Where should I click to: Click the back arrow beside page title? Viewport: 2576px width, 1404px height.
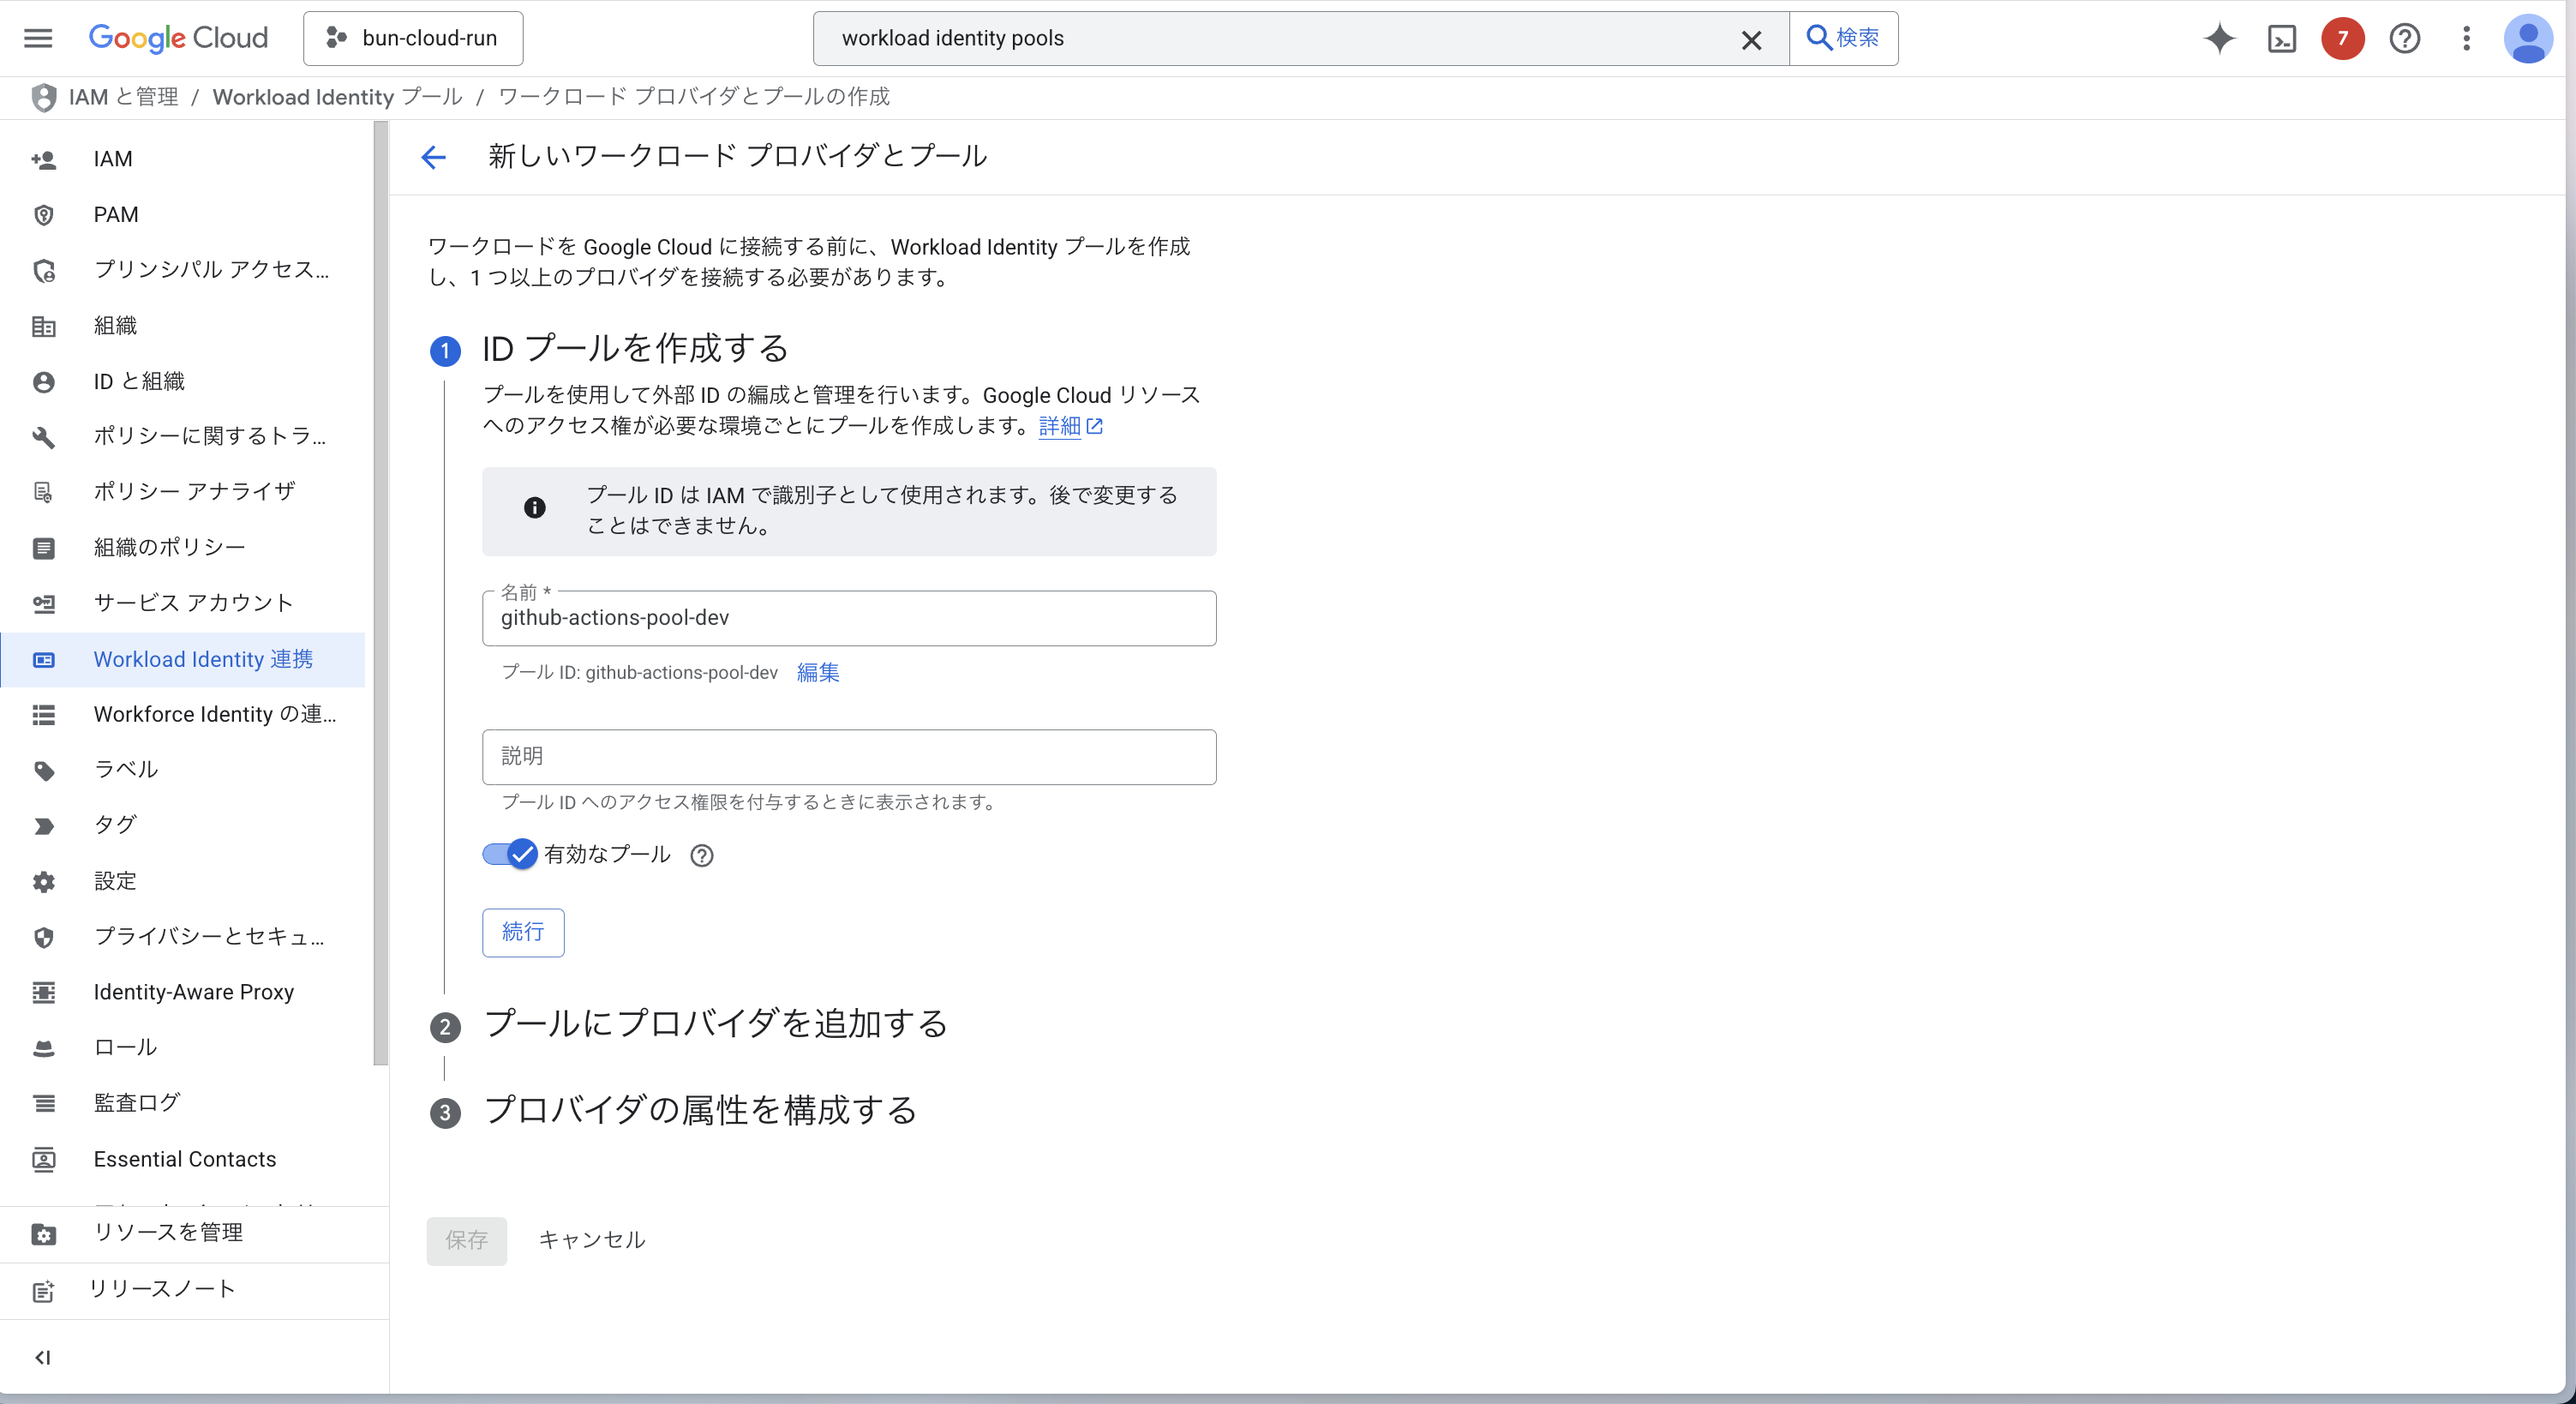[x=433, y=157]
